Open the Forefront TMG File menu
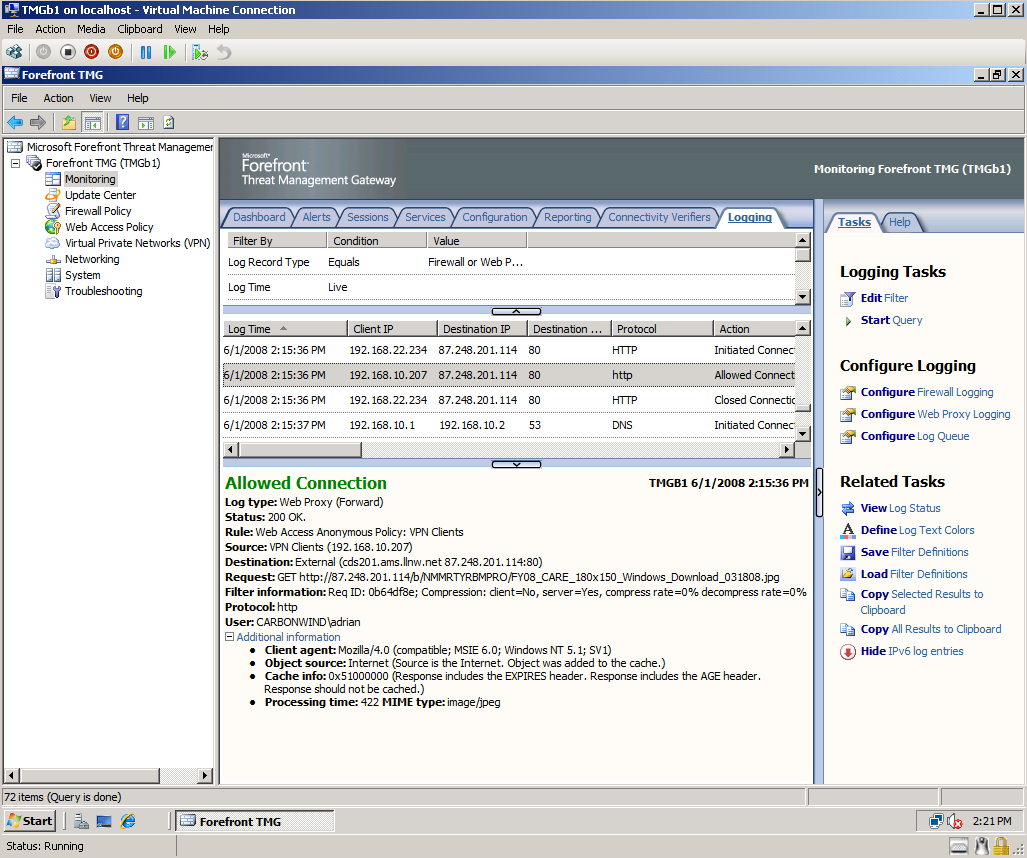1027x858 pixels. pyautogui.click(x=19, y=98)
